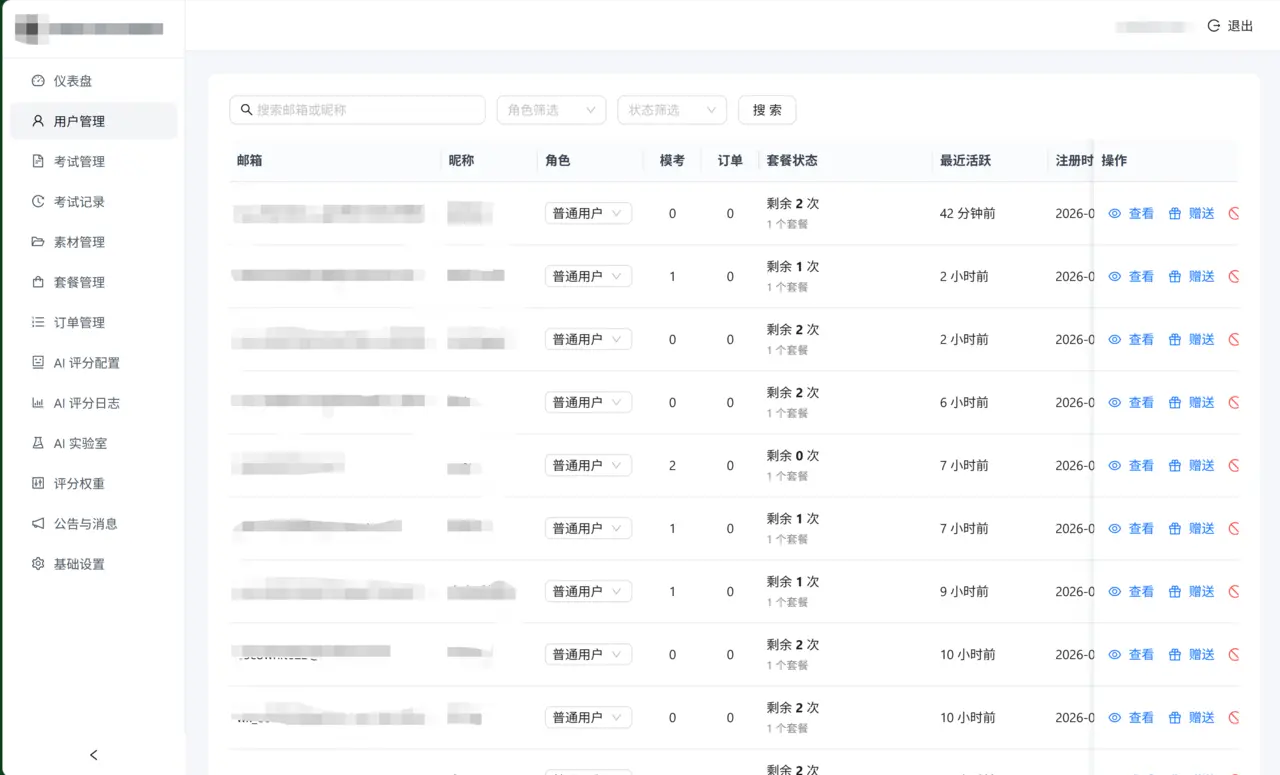Viewport: 1280px width, 775px height.
Task: View the 2 小时前 user with 剩余 2 次
Action: [x=1131, y=339]
